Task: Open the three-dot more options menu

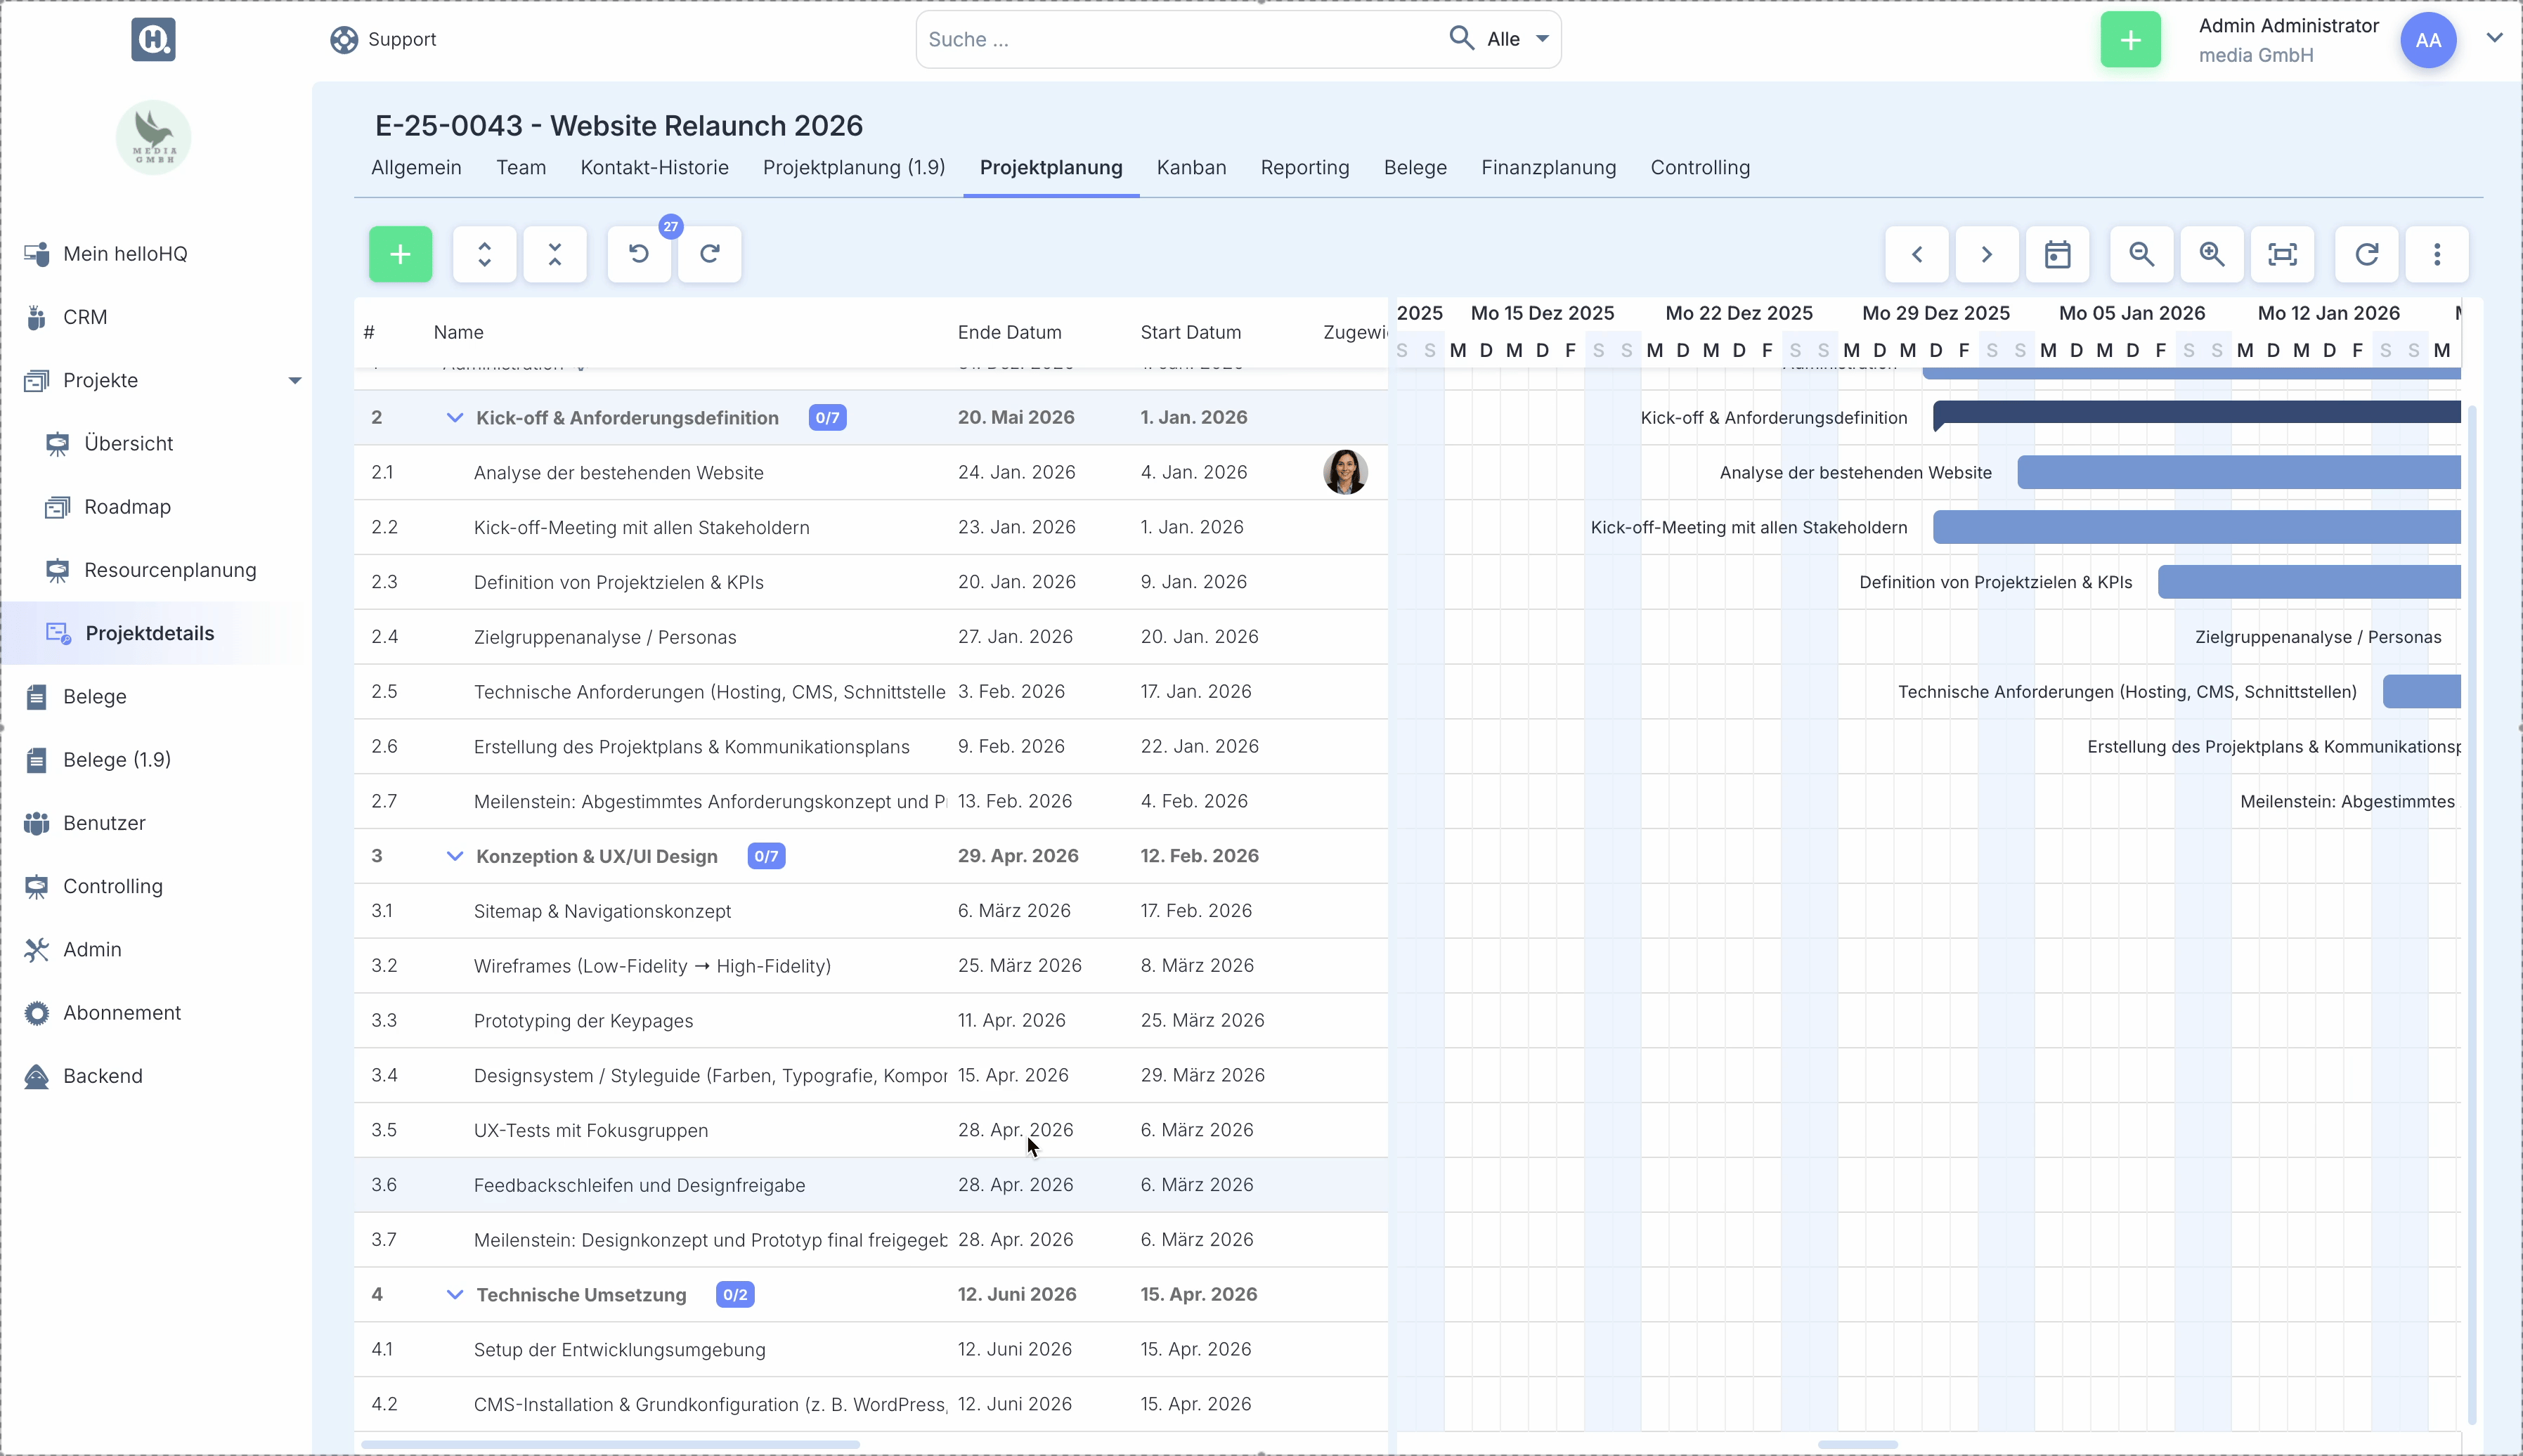Action: pyautogui.click(x=2437, y=254)
